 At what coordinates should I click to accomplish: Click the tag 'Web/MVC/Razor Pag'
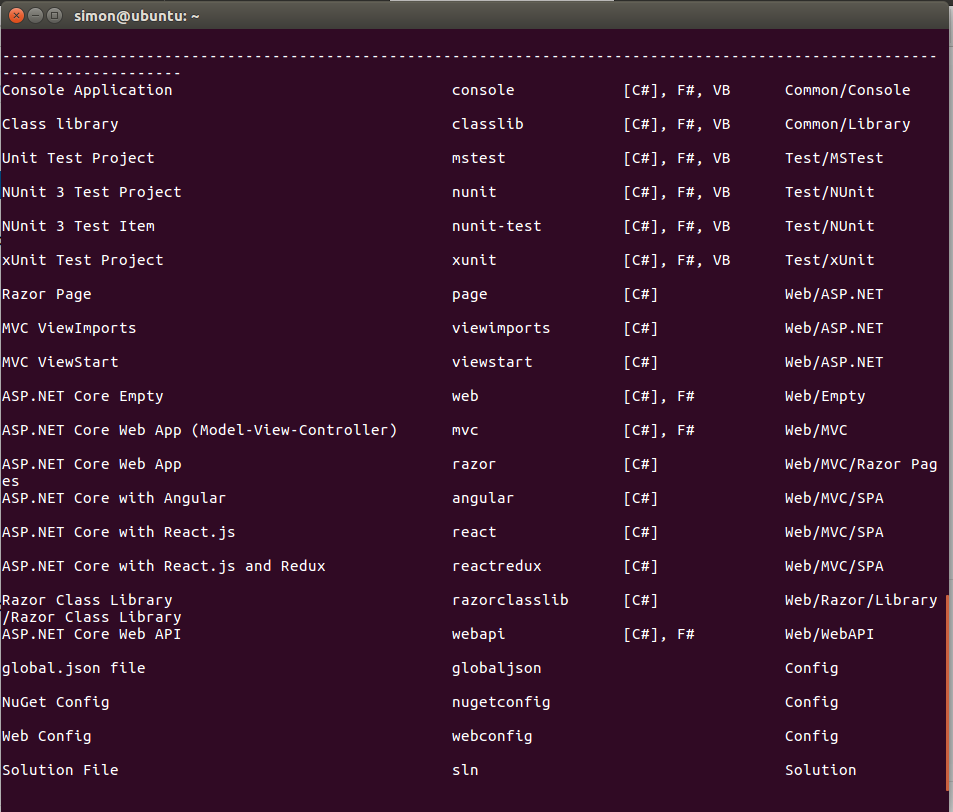[x=861, y=465]
